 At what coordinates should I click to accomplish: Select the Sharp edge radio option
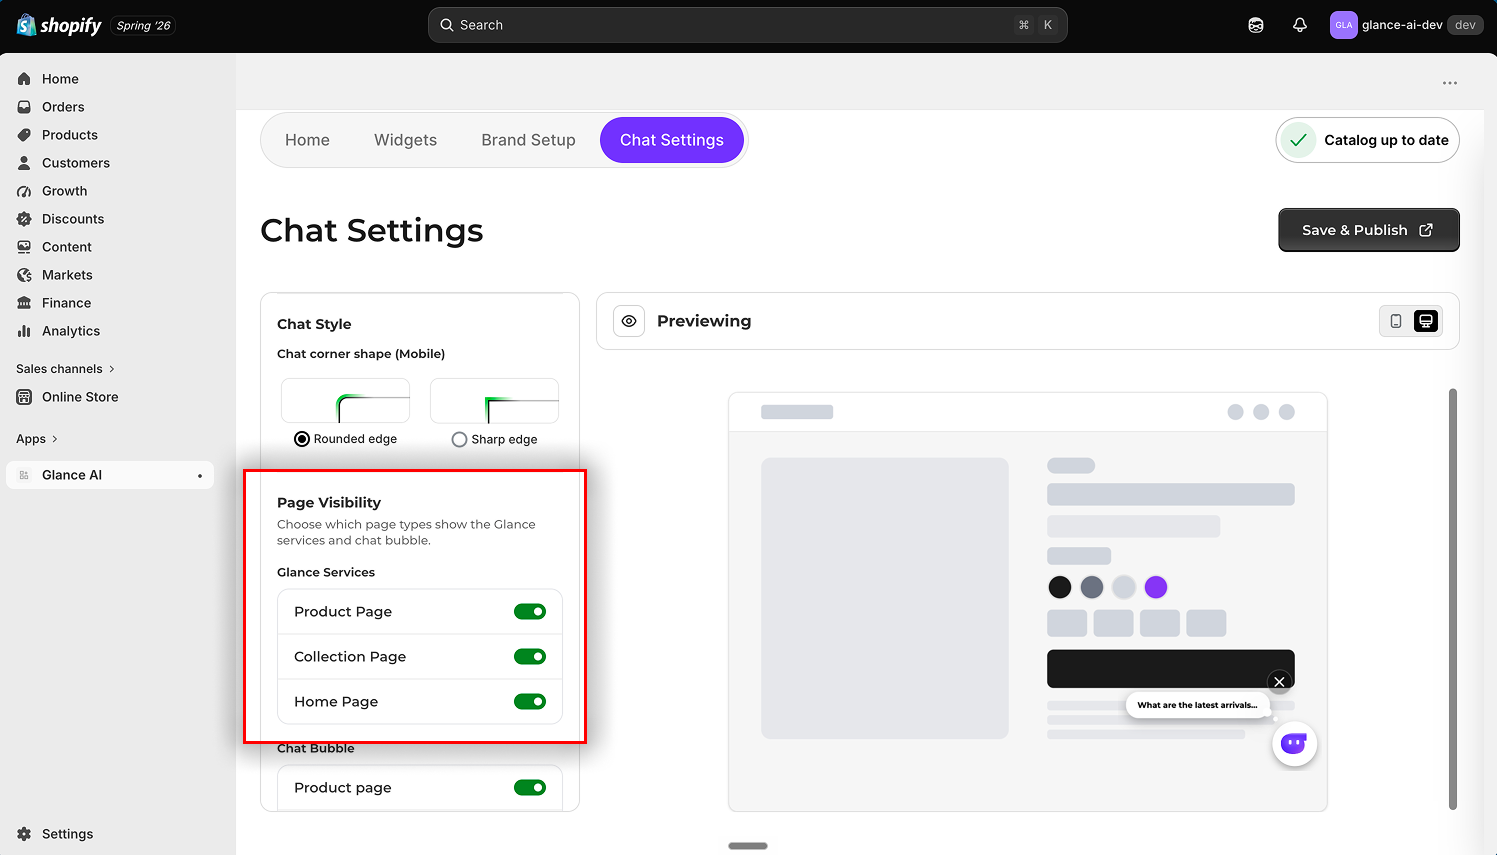(459, 439)
